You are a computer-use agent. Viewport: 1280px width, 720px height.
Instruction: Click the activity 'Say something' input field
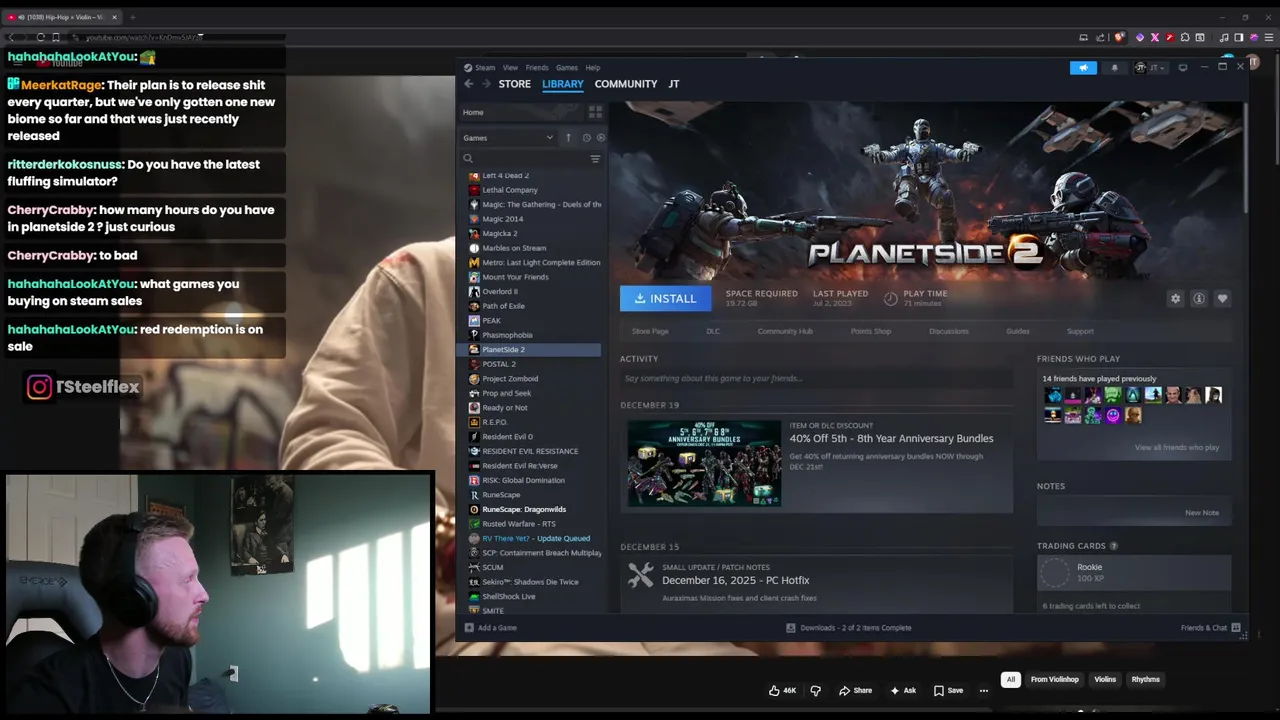point(816,378)
